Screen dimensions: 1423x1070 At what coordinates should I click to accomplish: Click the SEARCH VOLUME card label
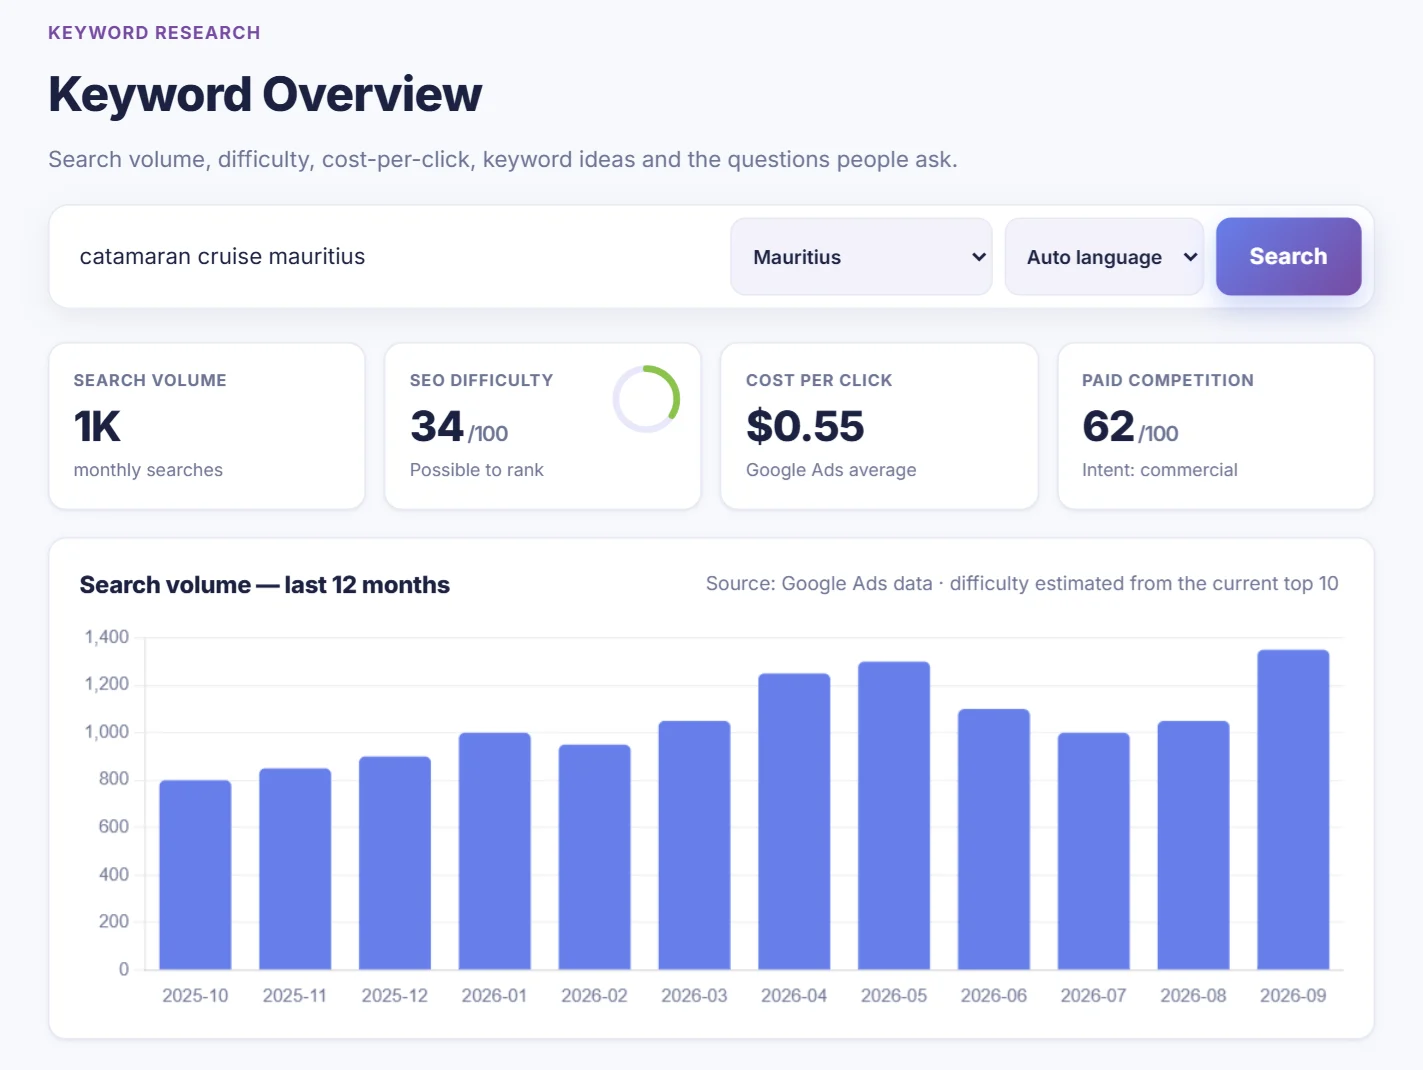[x=150, y=380]
